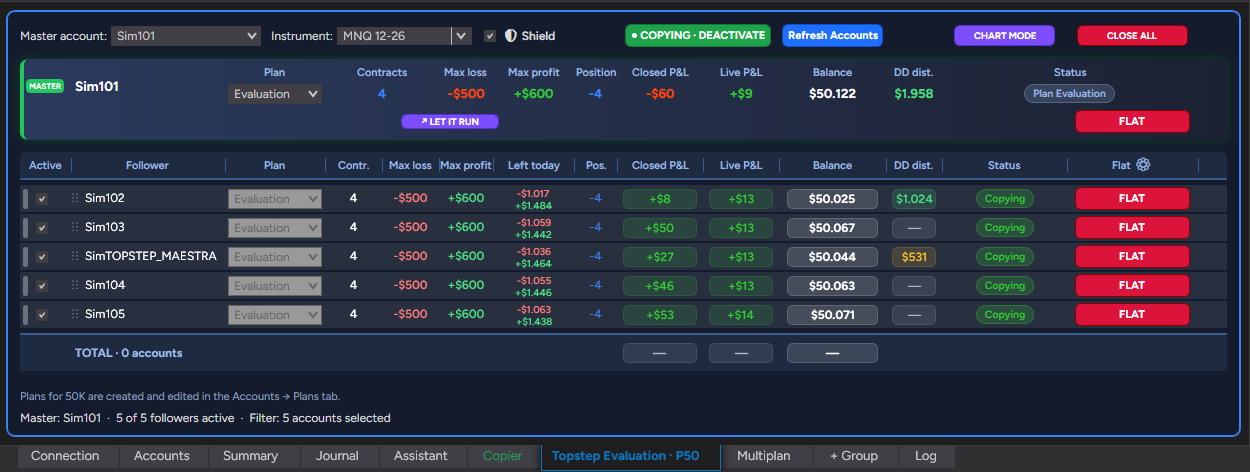Viewport: 1250px width, 472px height.
Task: Open the Log tab
Action: pos(926,456)
